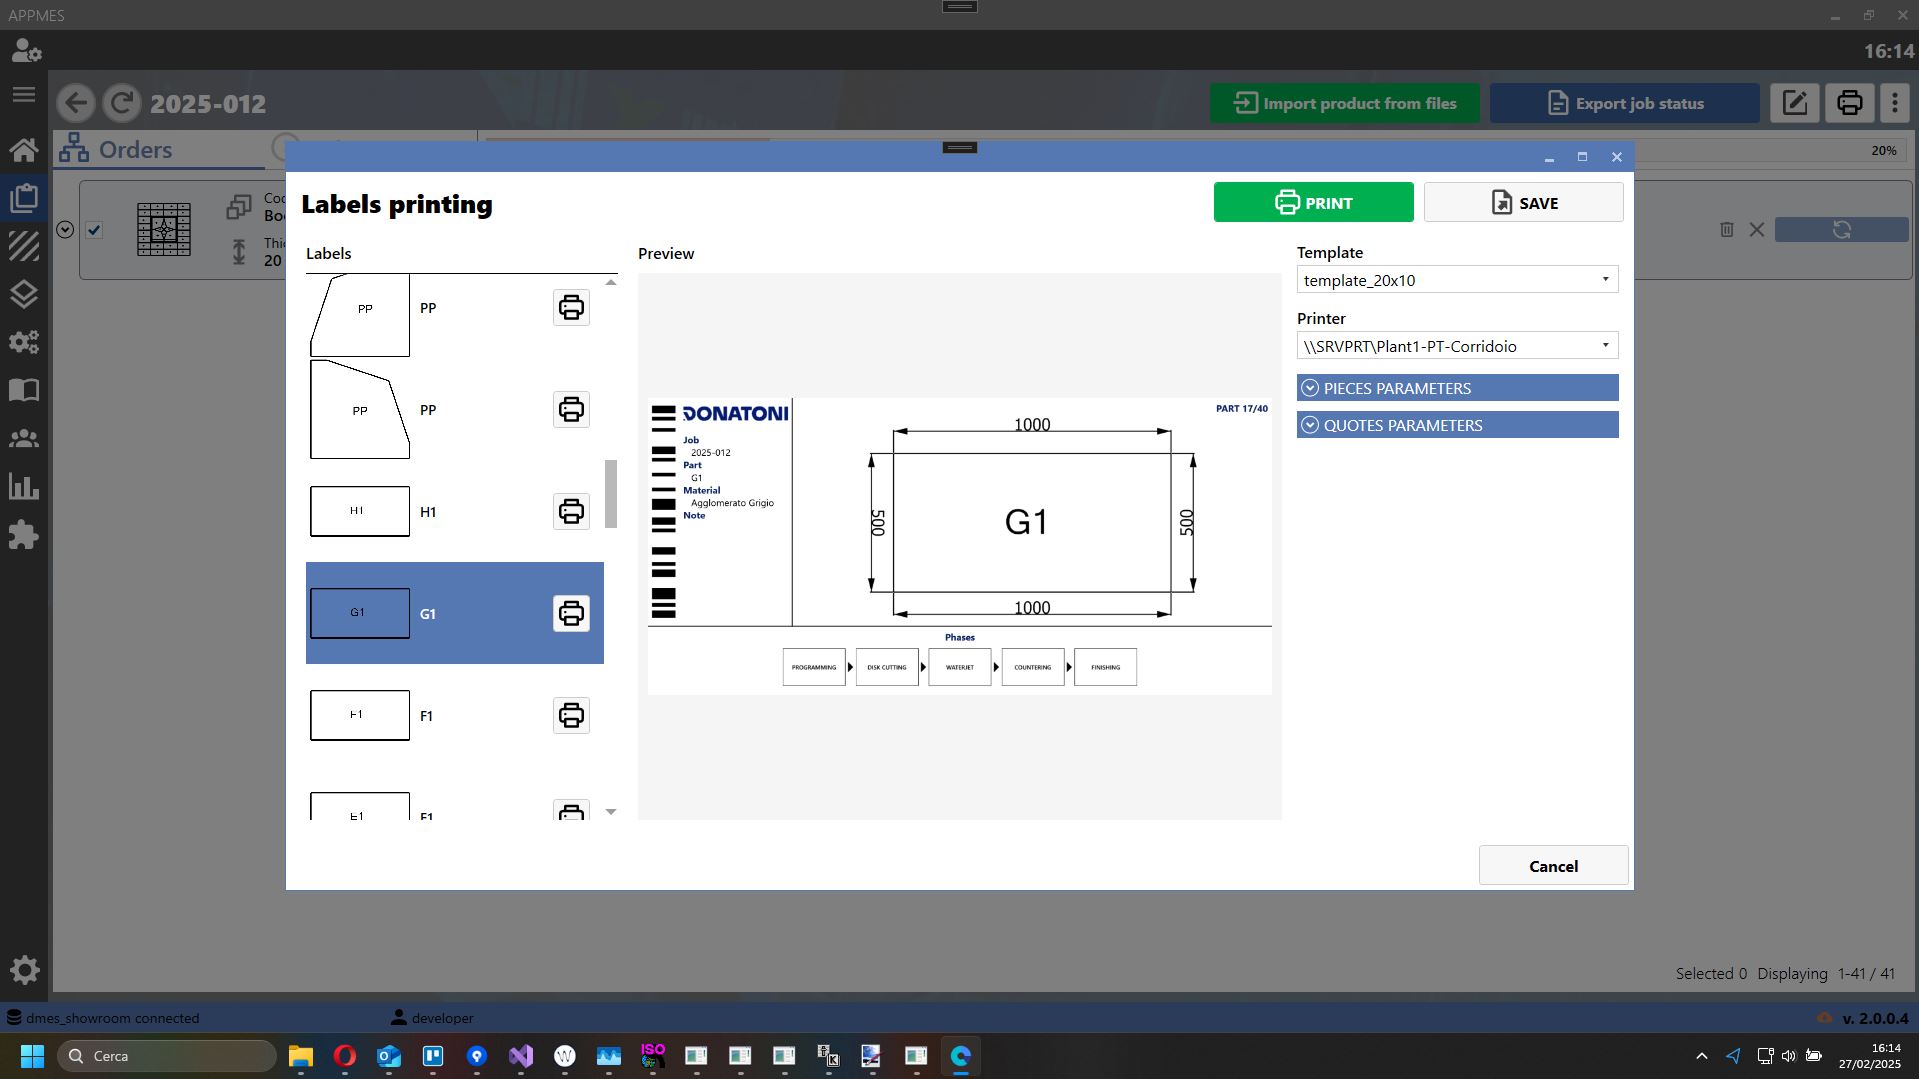Print the H1 label using its printer icon

coord(571,511)
